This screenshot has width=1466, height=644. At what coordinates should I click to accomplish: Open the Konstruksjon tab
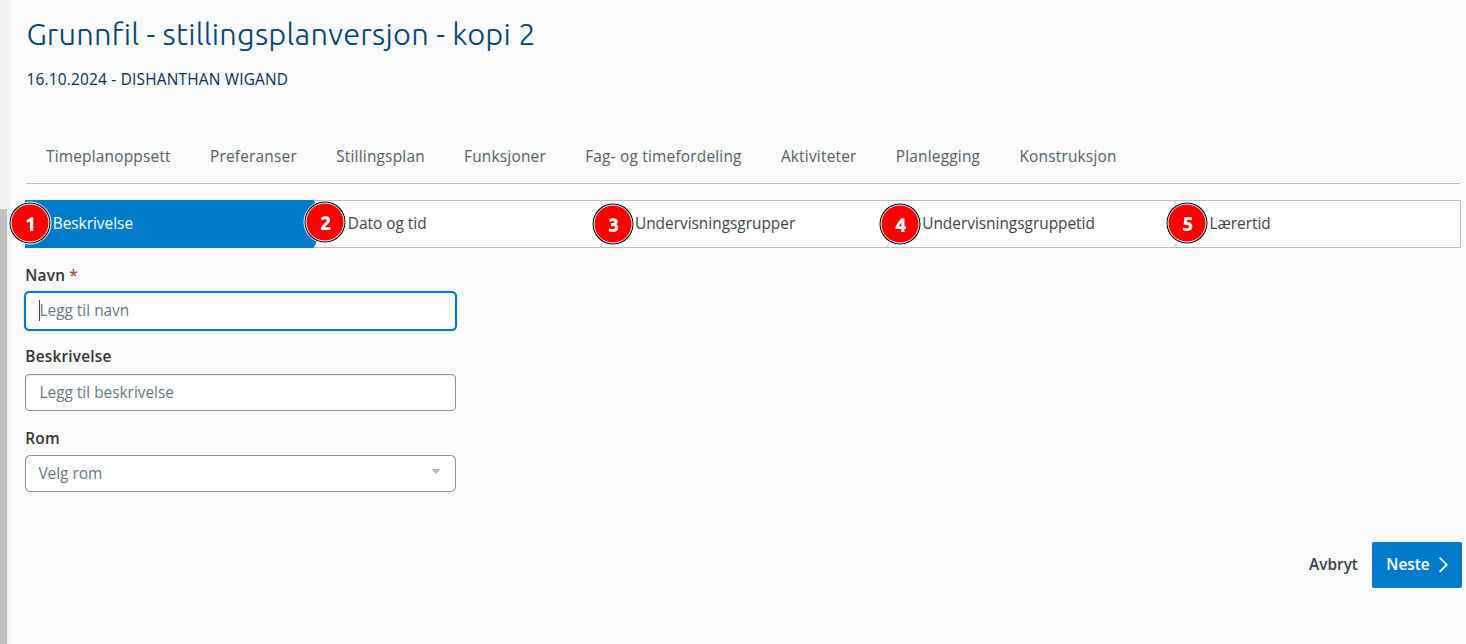(x=1068, y=156)
